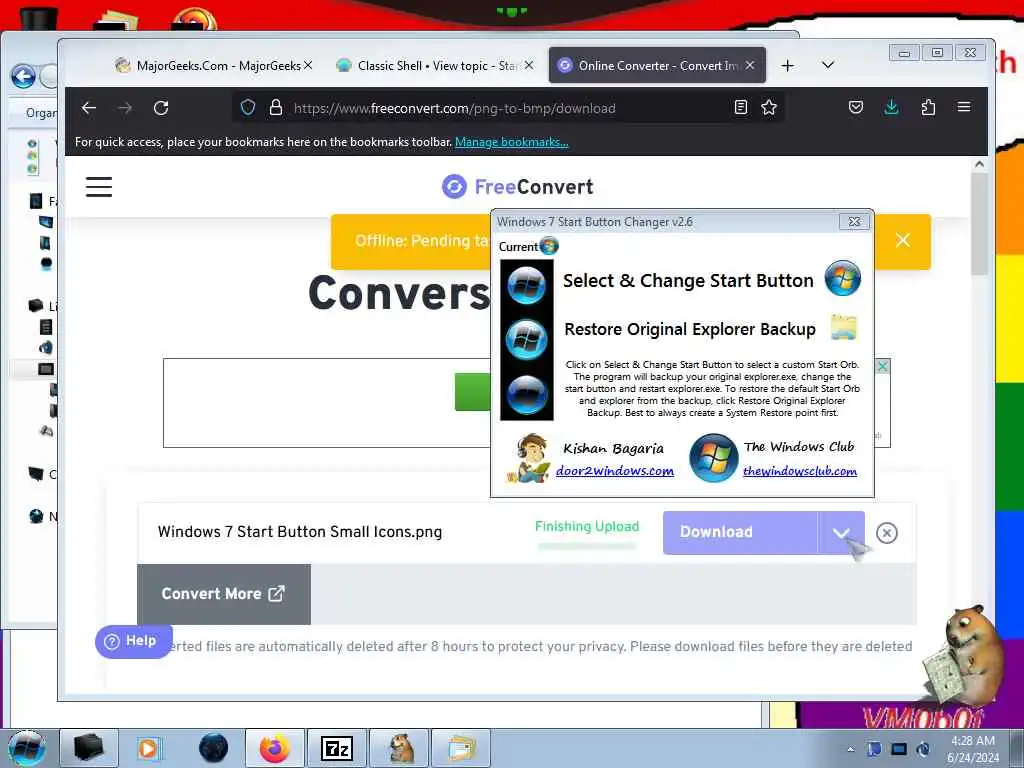This screenshot has height=768, width=1024.
Task: Close the Online Converter tab
Action: click(x=750, y=65)
